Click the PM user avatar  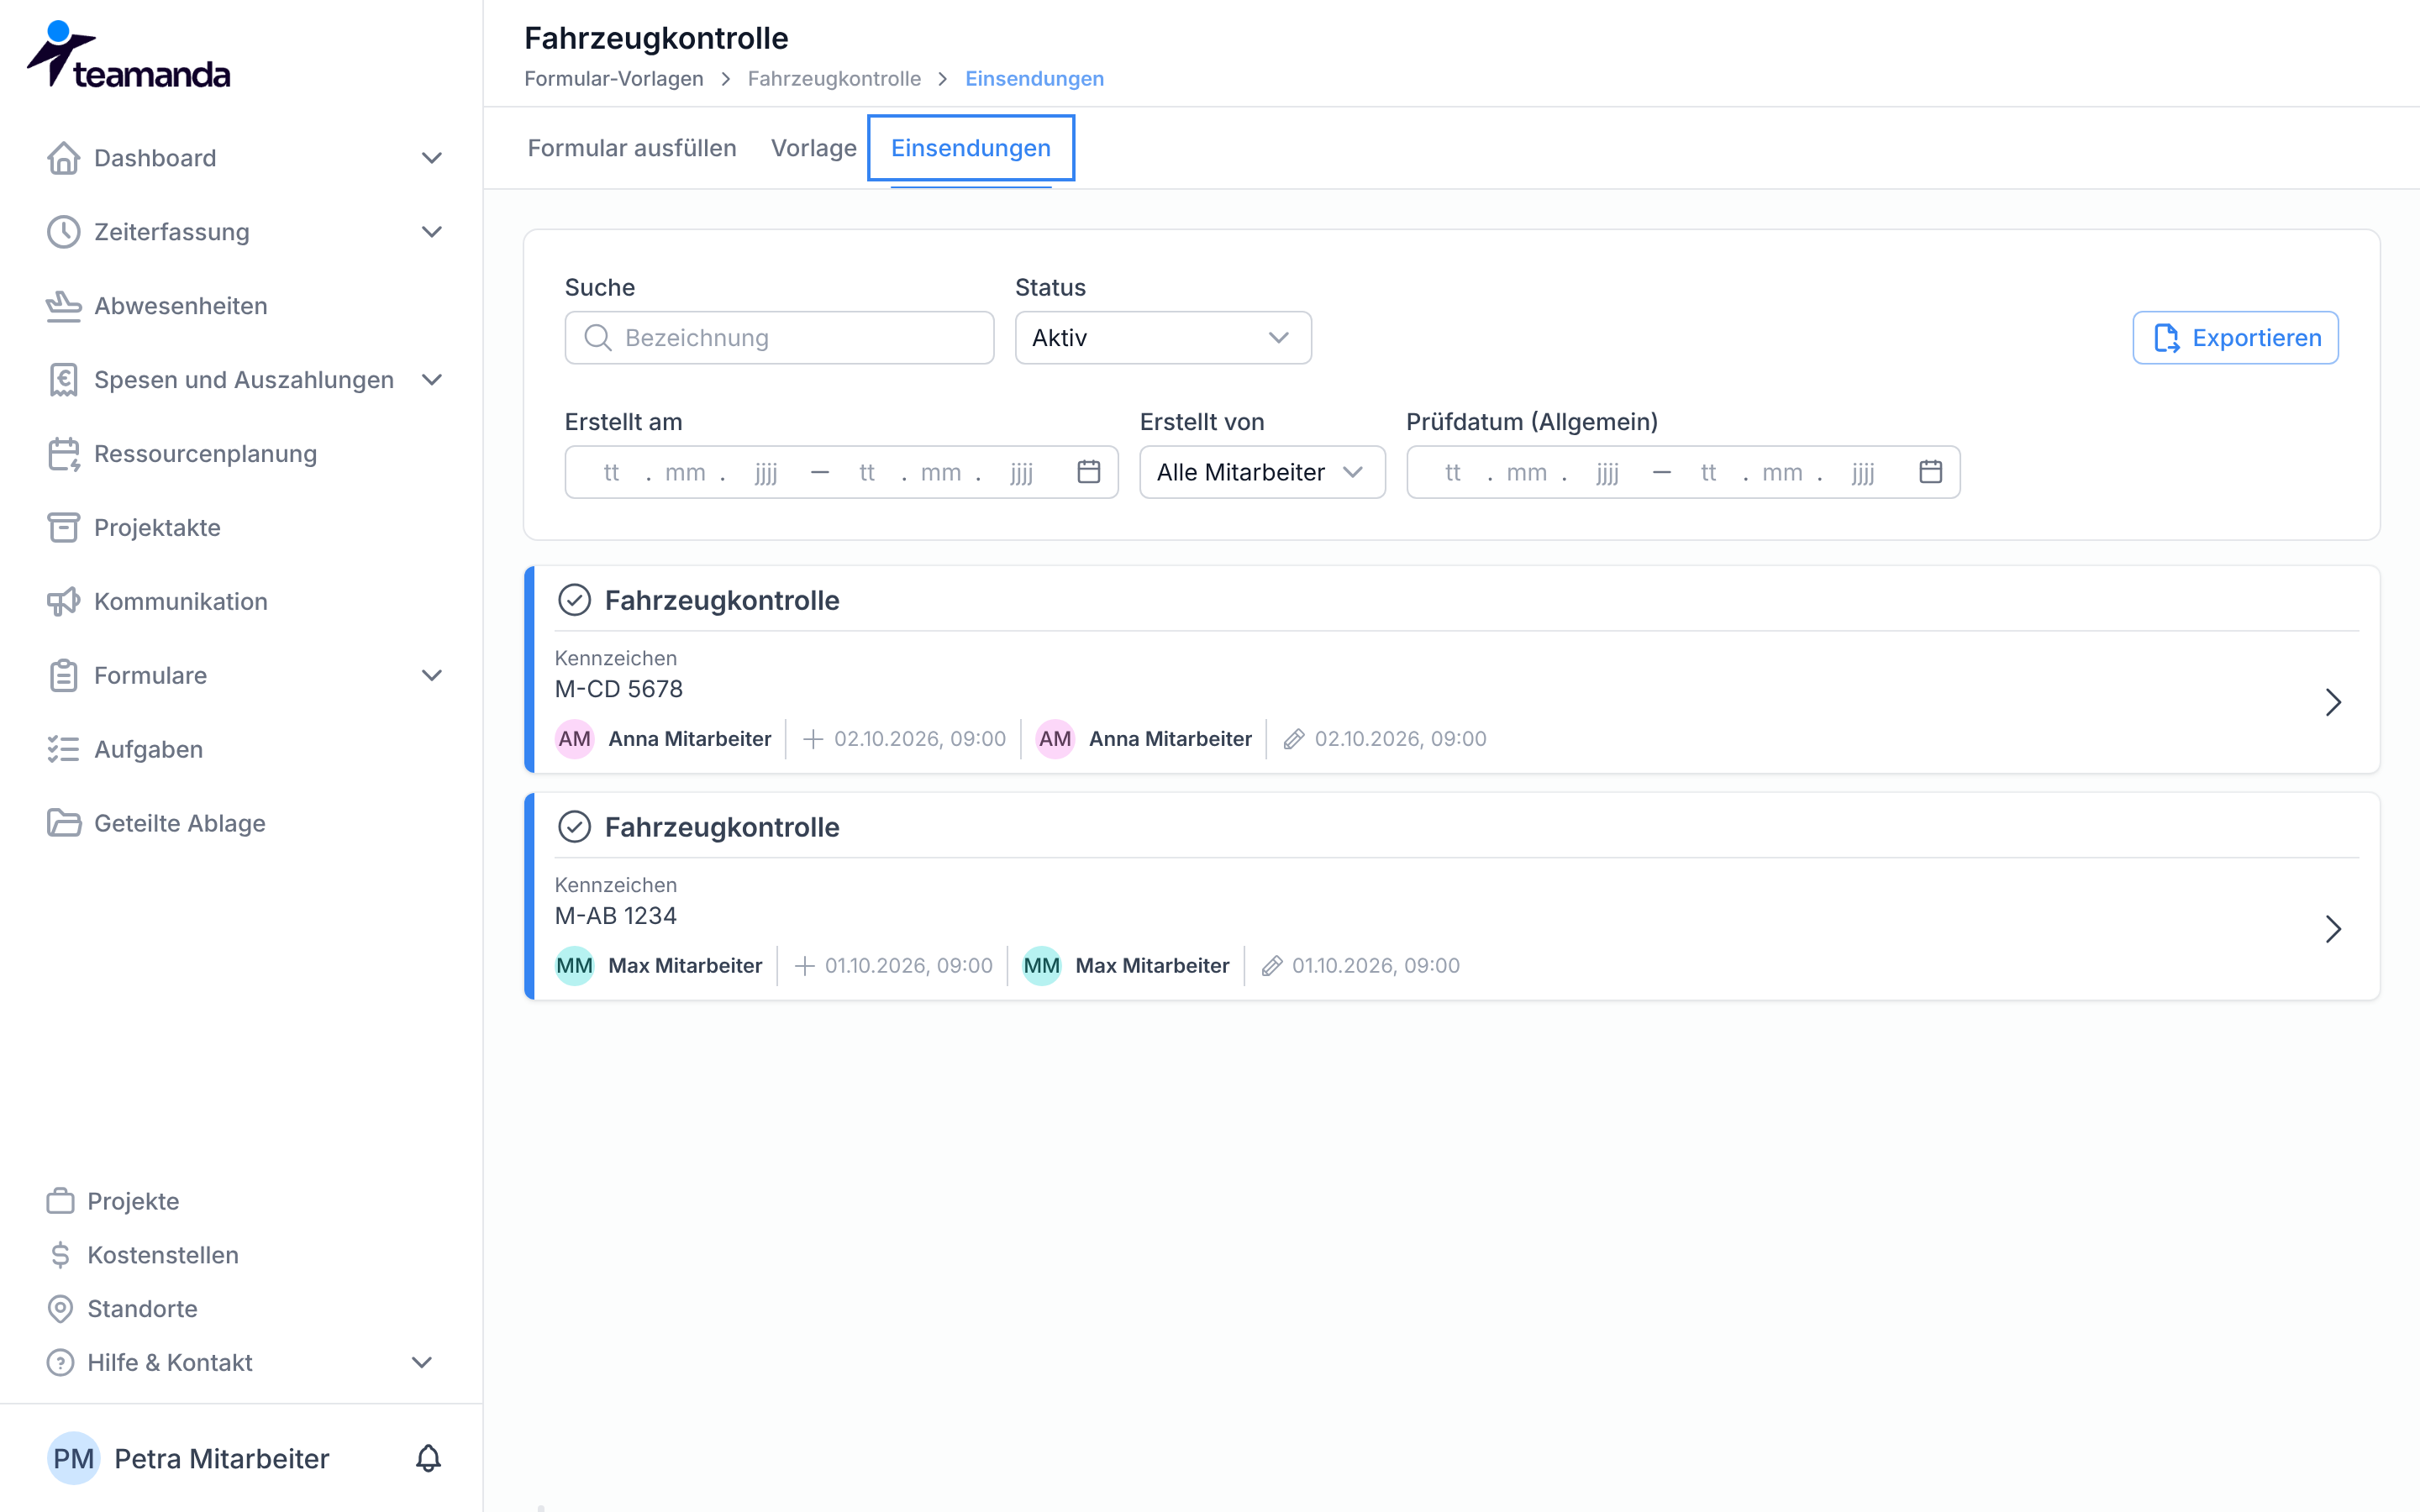[x=73, y=1458]
